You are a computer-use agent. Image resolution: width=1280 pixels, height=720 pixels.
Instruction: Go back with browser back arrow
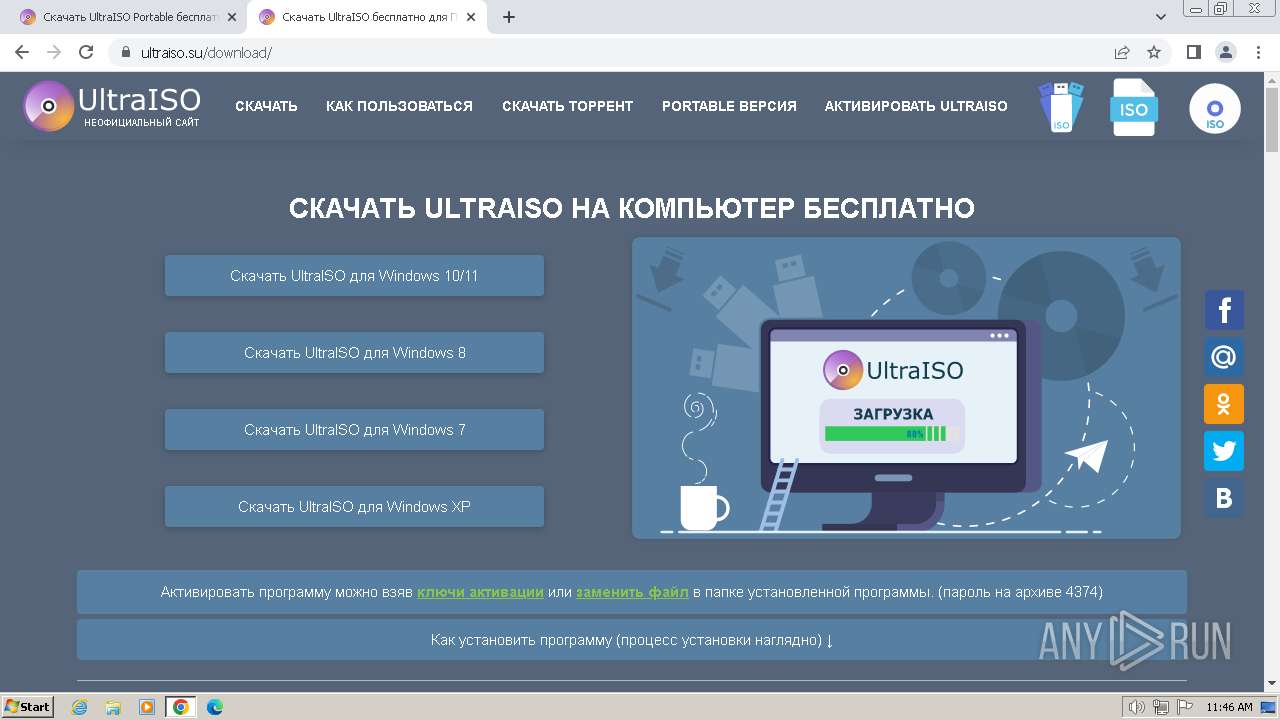point(22,52)
